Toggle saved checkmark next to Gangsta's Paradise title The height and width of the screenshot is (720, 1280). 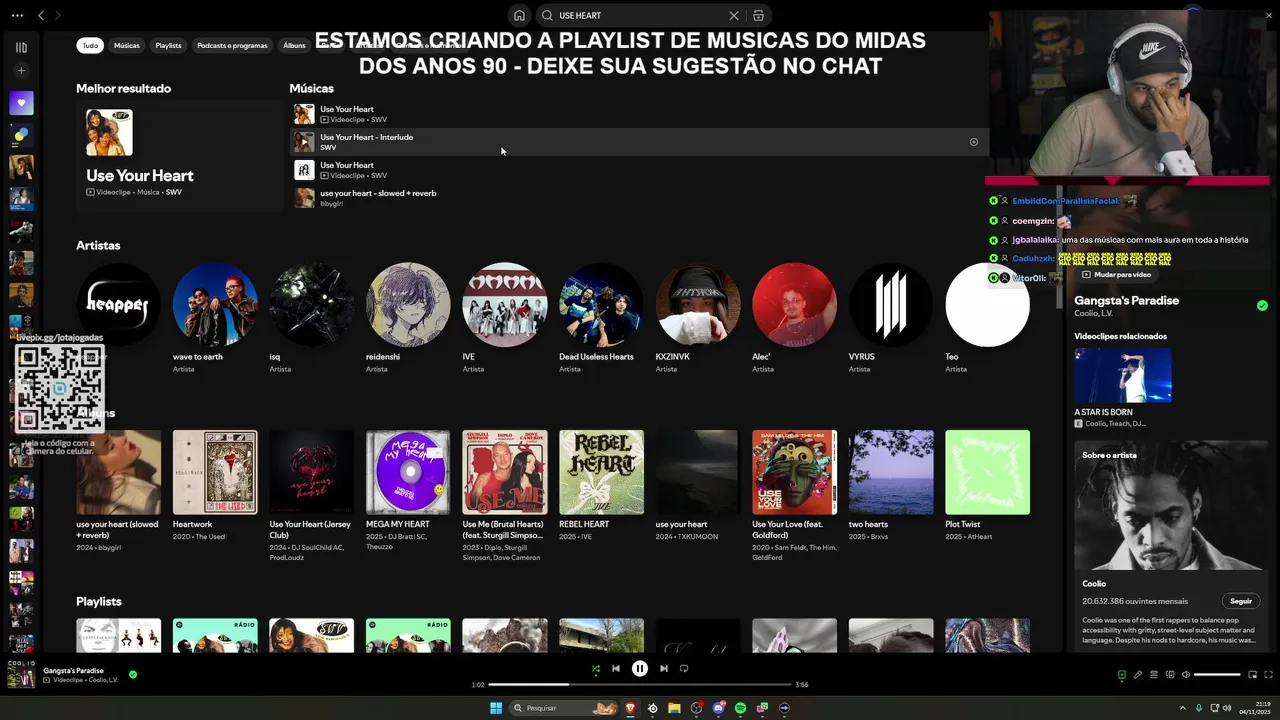click(1262, 306)
